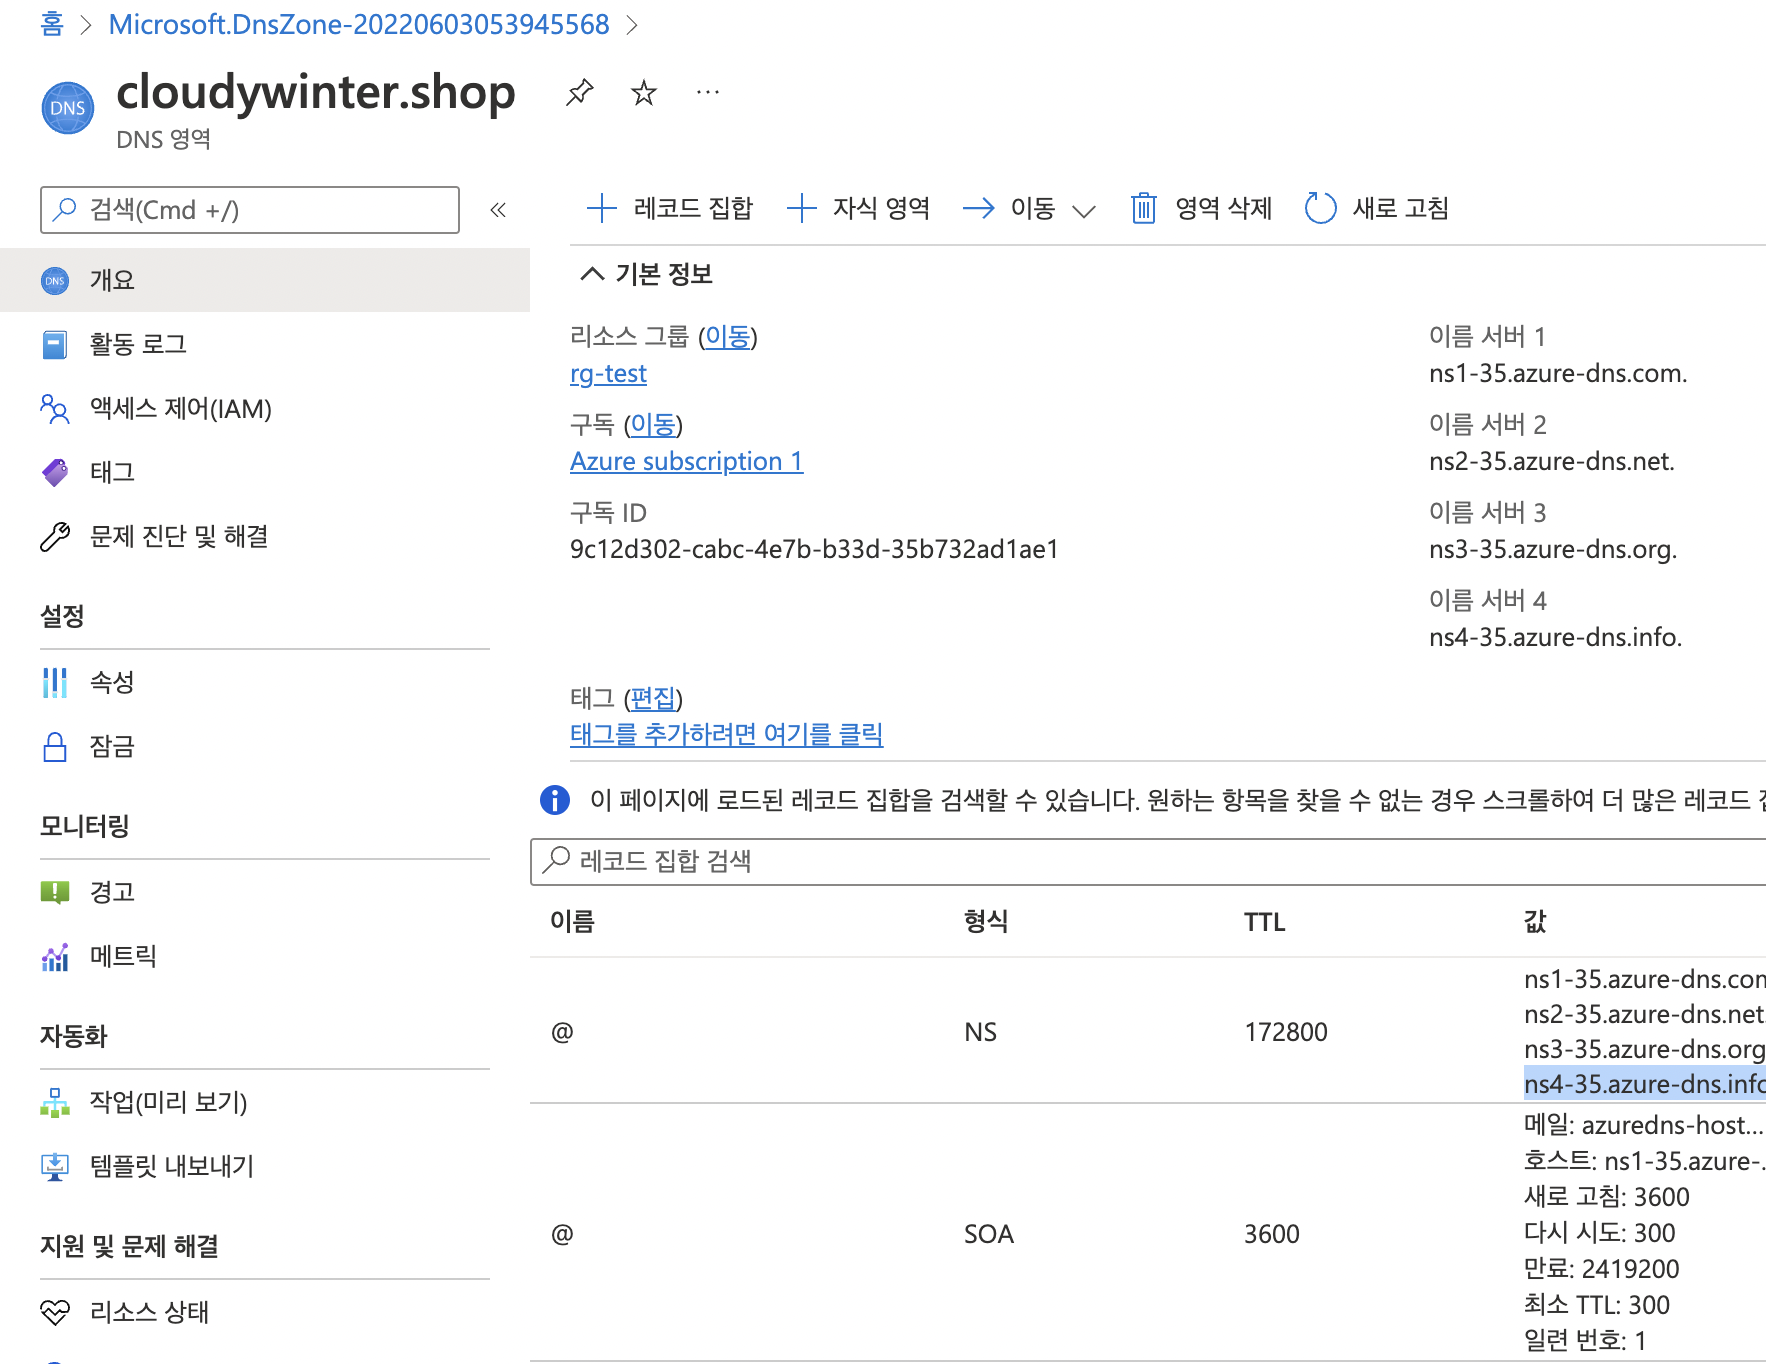Click NS record type cell

980,1032
